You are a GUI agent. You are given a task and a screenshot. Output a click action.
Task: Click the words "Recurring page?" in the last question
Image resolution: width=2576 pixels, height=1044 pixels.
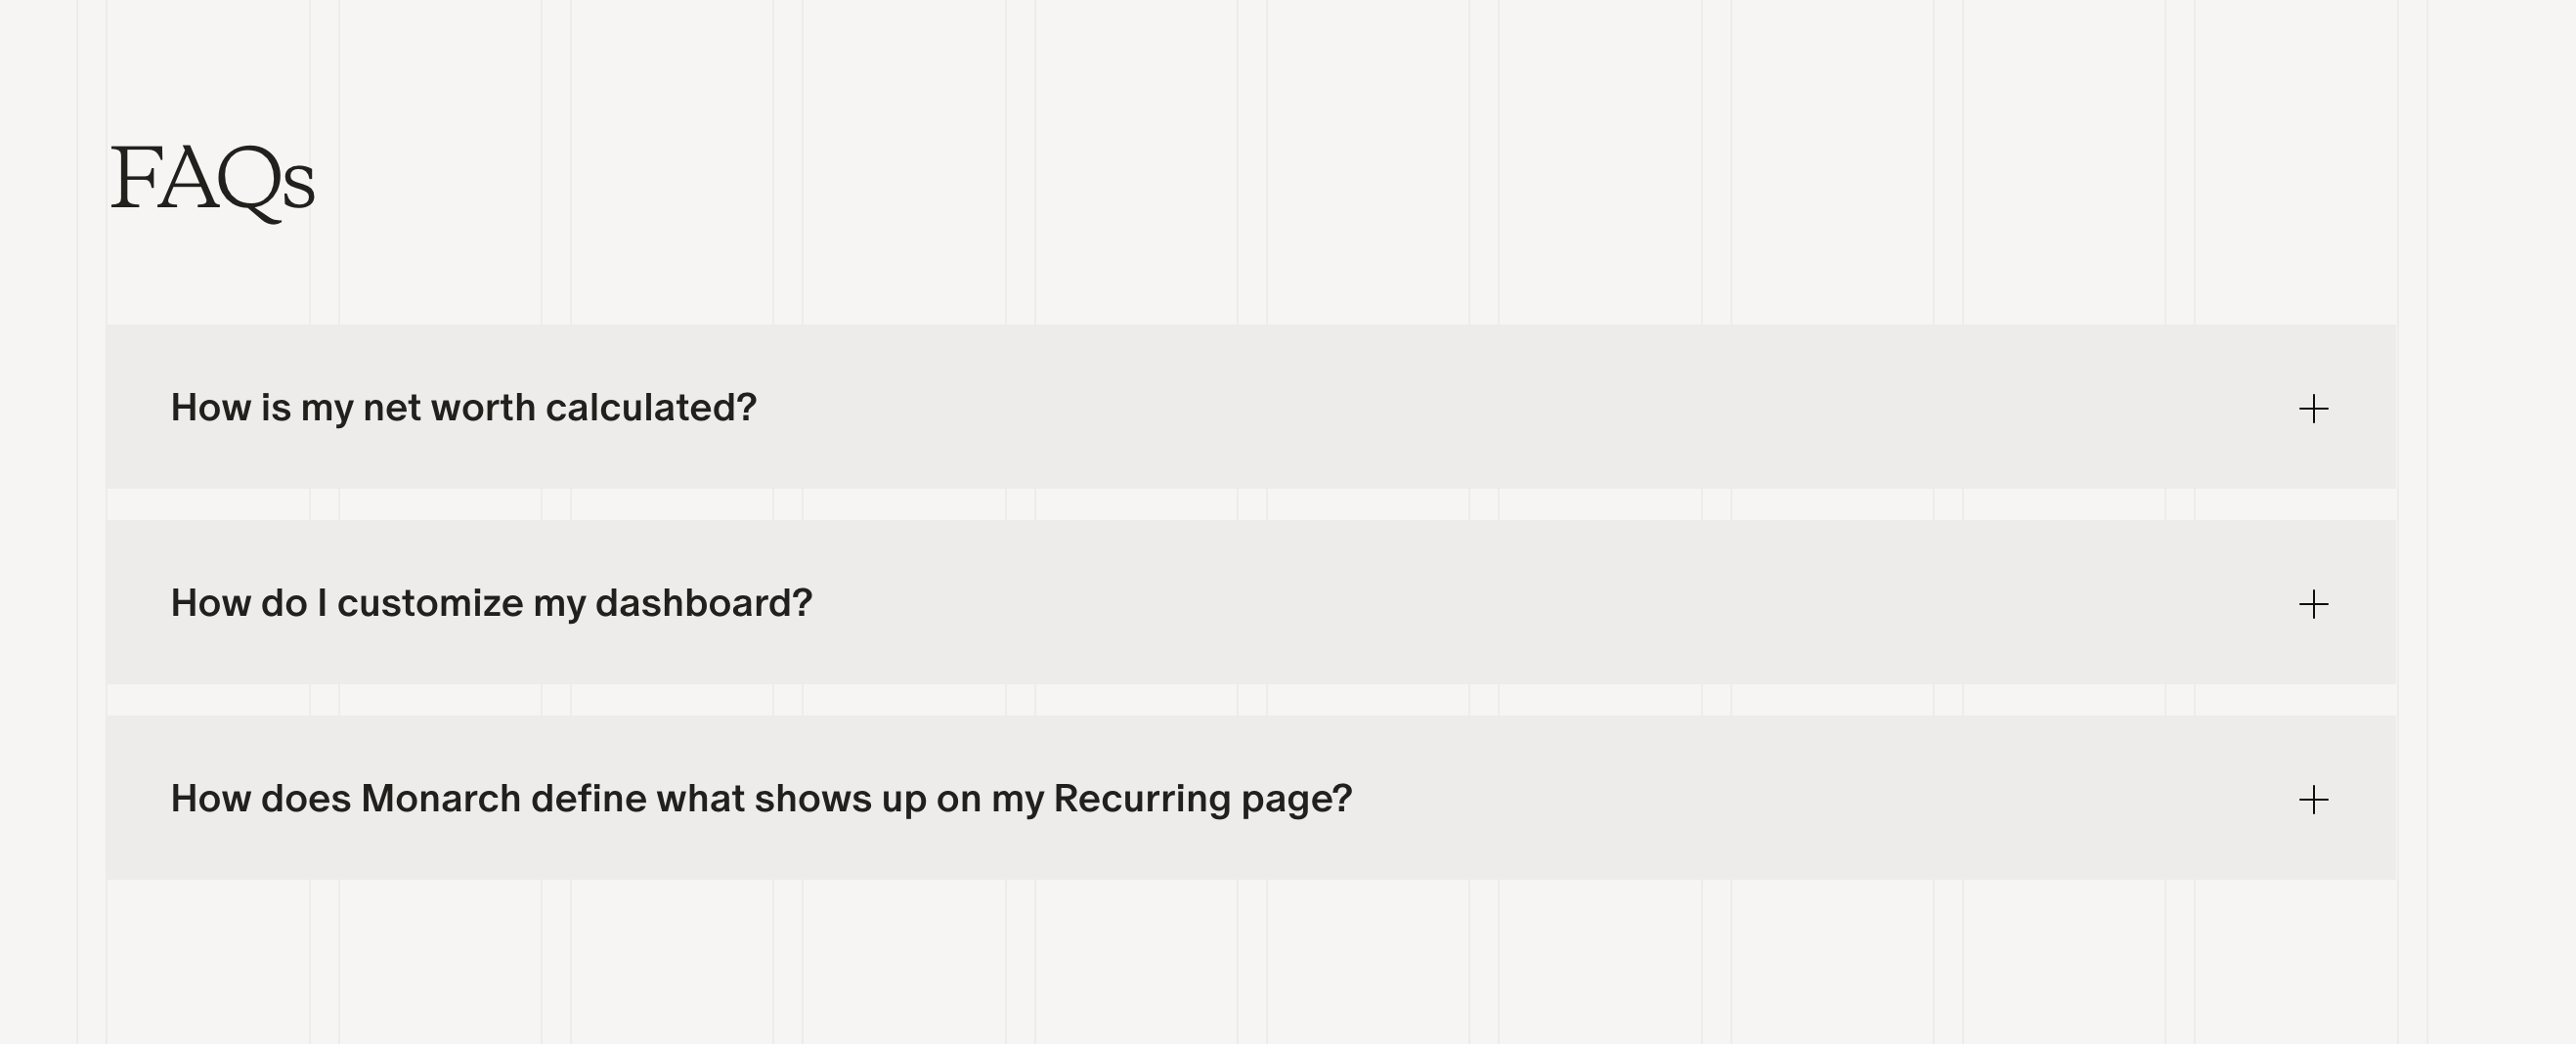coord(1202,799)
